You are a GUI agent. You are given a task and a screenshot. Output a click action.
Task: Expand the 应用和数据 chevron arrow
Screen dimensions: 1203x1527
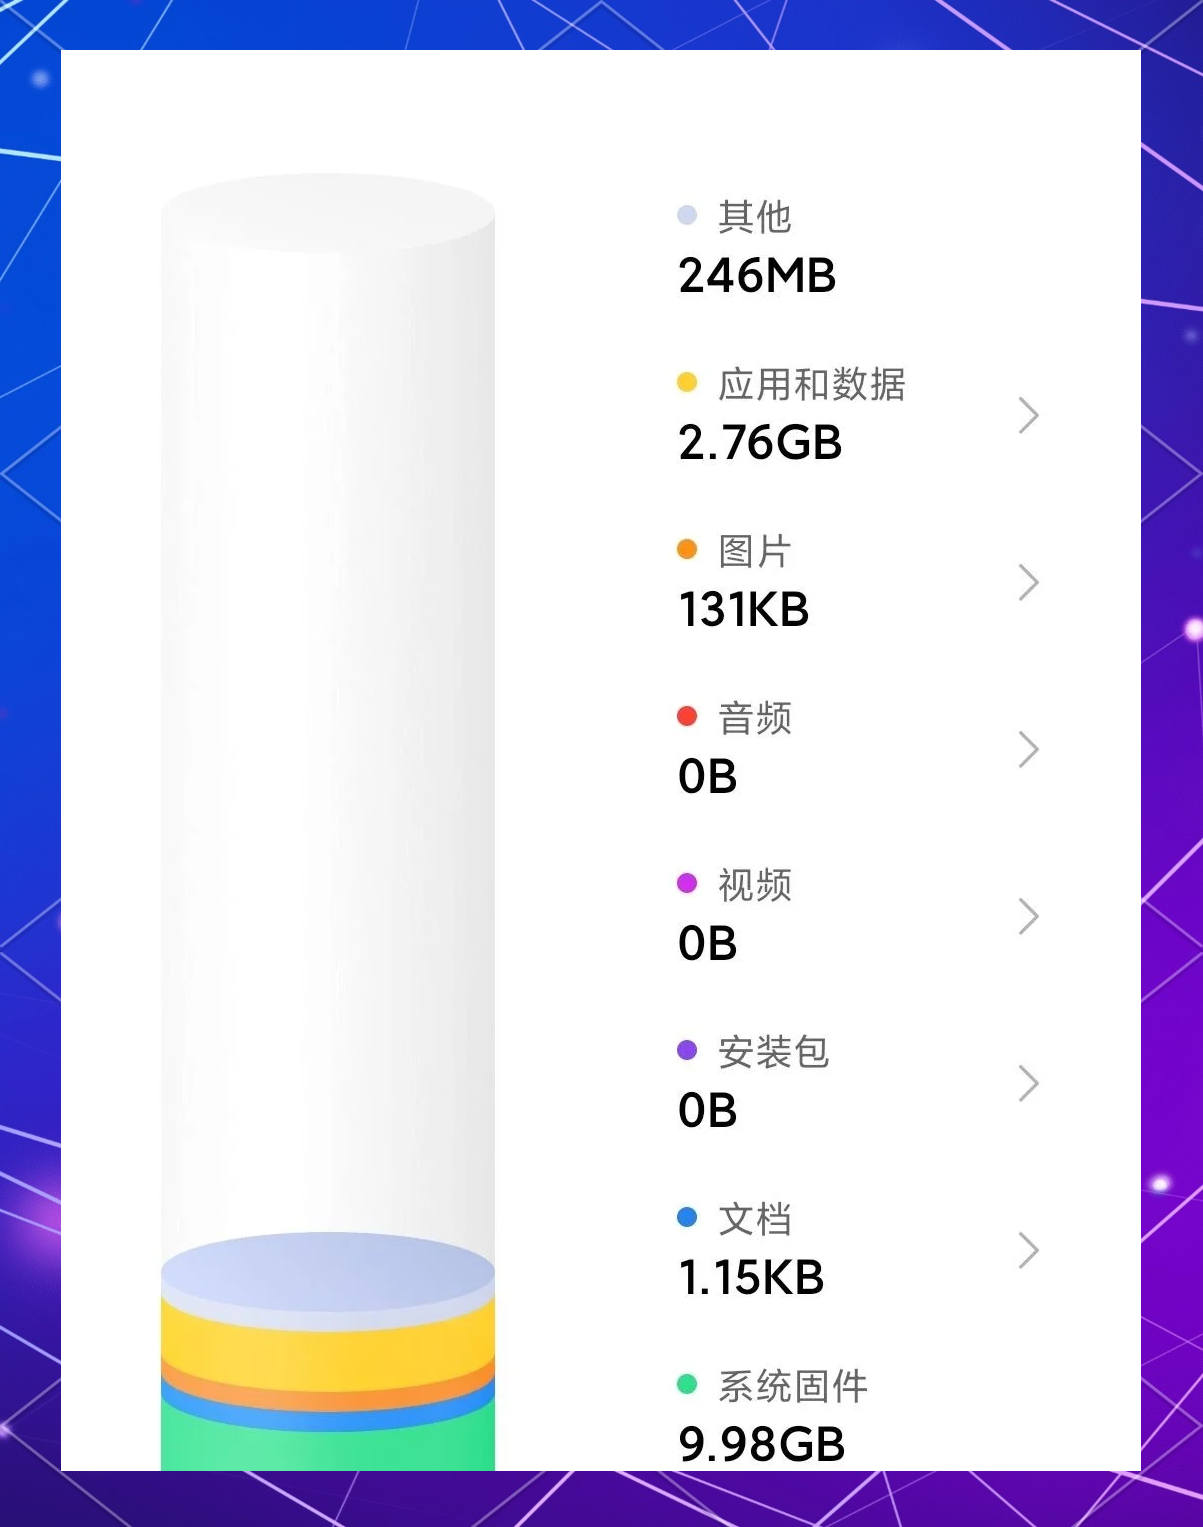1028,415
